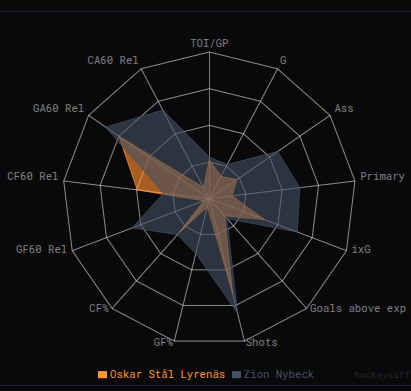The image size is (411, 391).
Task: Select the Goals above exp label
Action: [x=358, y=308]
